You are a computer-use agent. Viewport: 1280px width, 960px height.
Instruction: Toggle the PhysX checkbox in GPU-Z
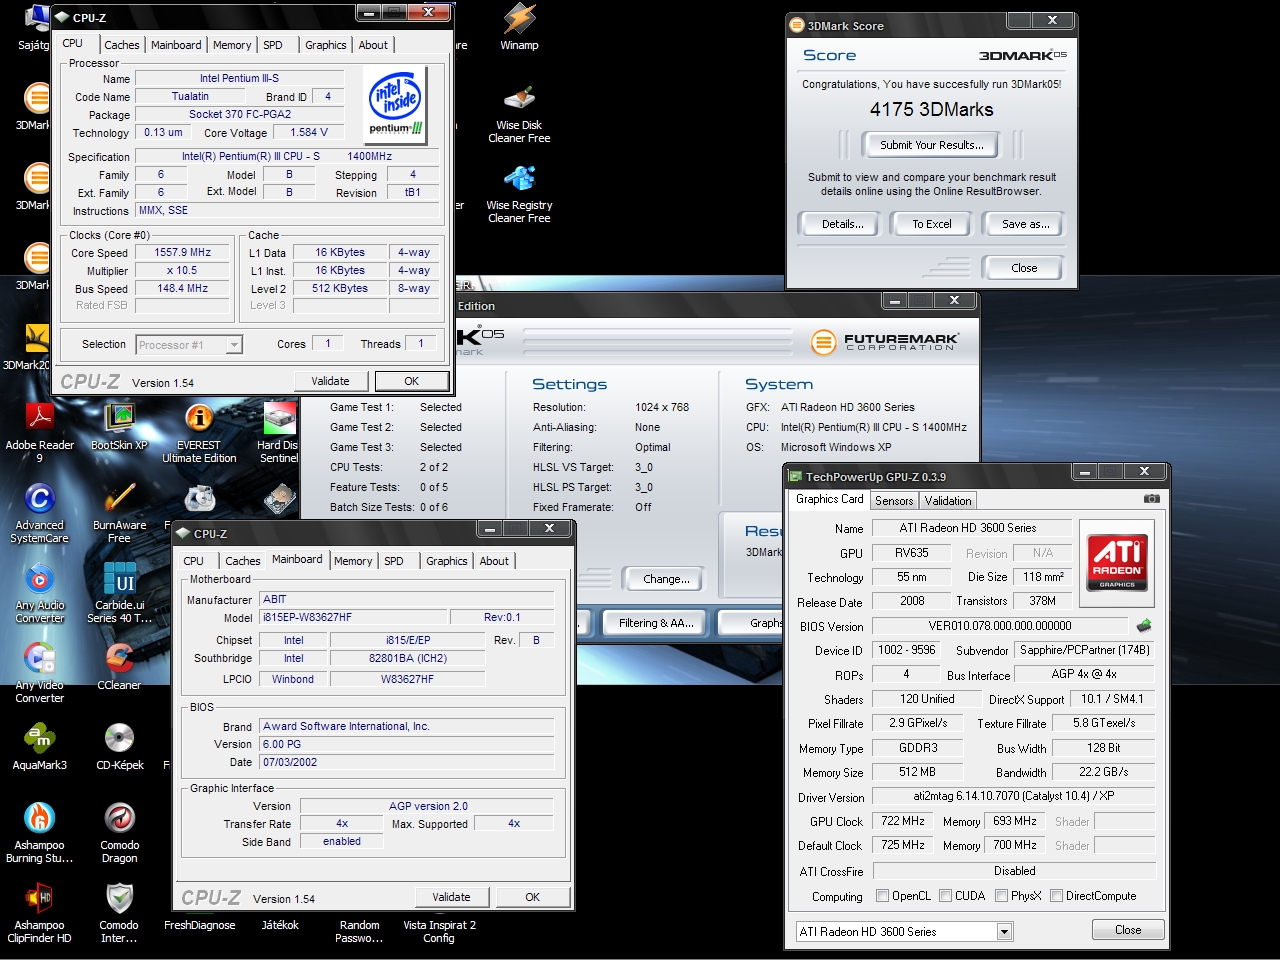click(x=1002, y=896)
